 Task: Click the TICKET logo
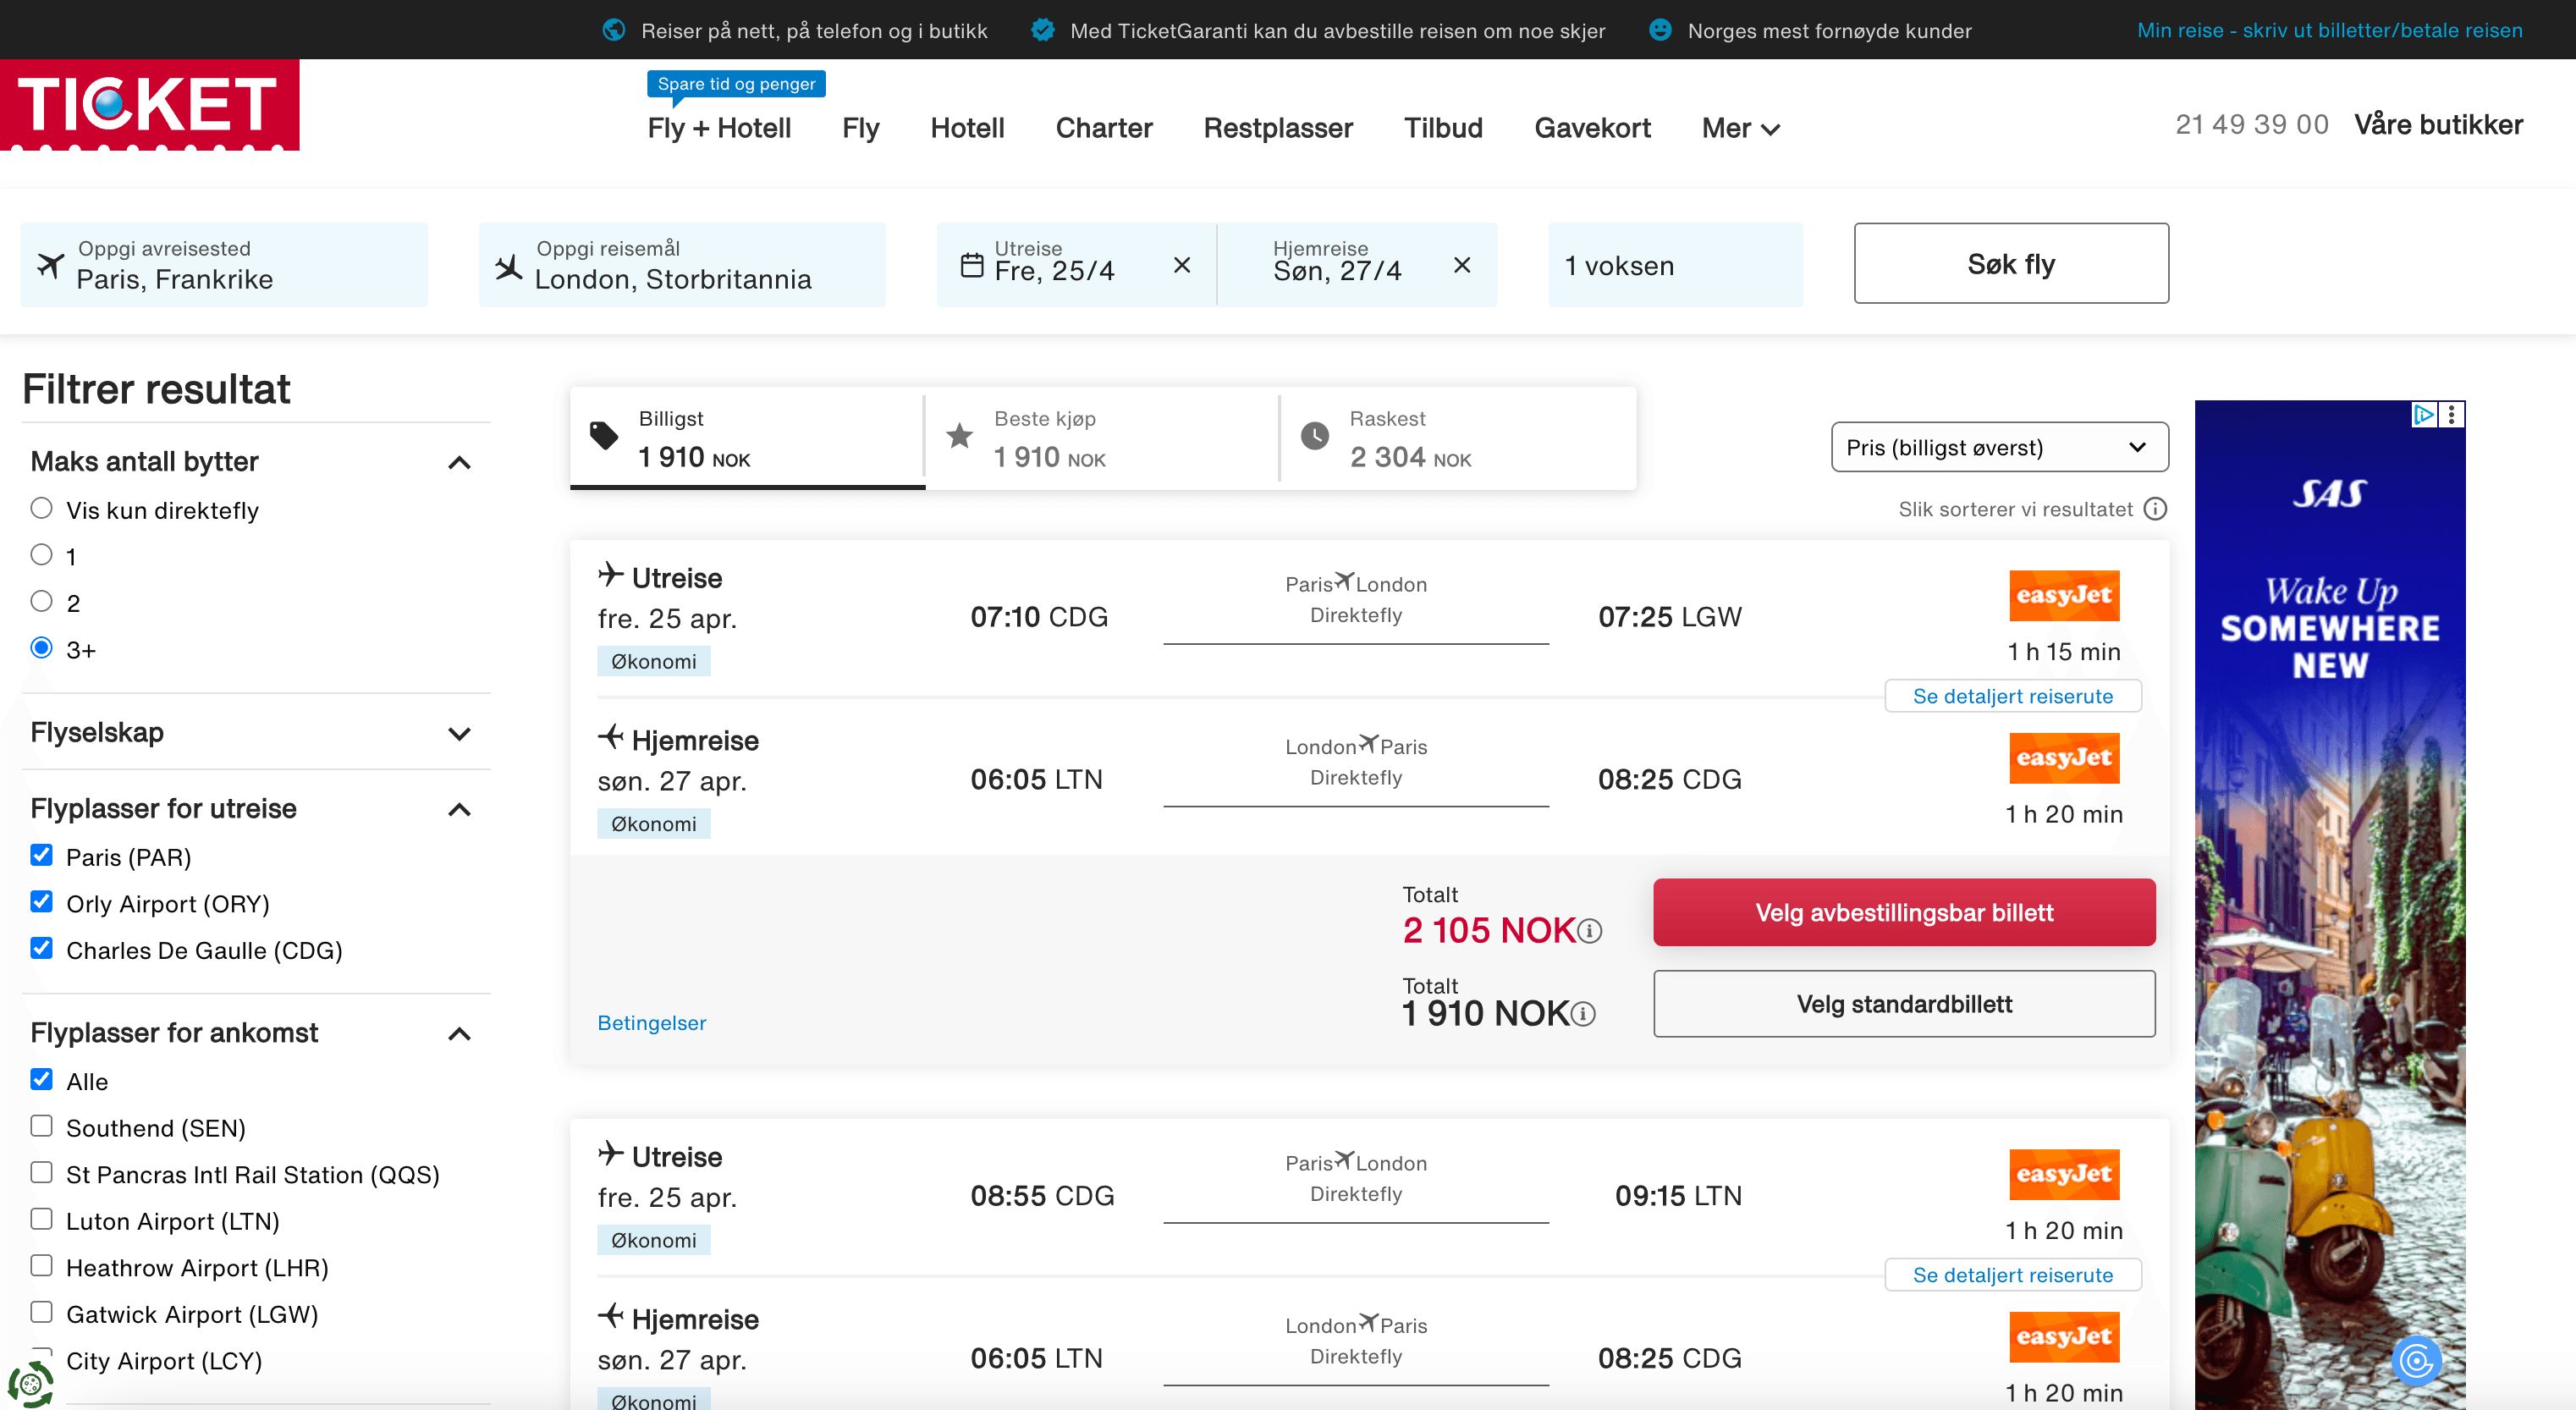(149, 104)
